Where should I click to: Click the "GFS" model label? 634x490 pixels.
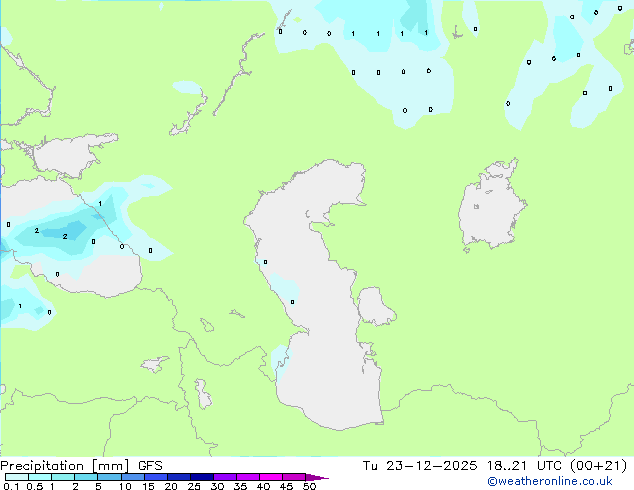coord(150,466)
